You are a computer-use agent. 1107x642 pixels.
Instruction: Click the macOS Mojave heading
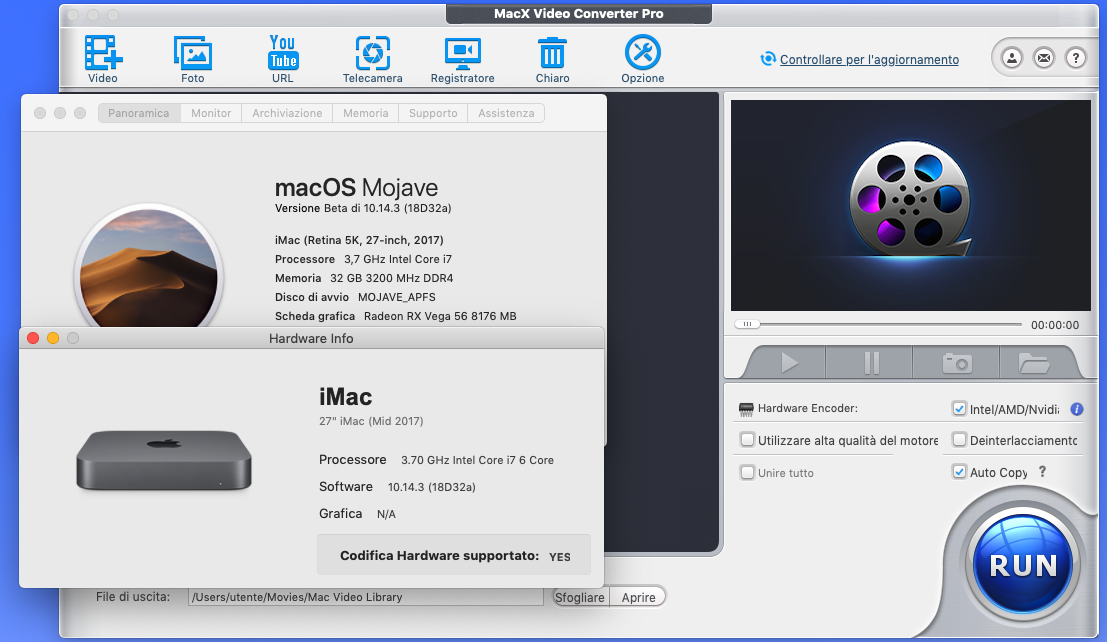coord(357,188)
